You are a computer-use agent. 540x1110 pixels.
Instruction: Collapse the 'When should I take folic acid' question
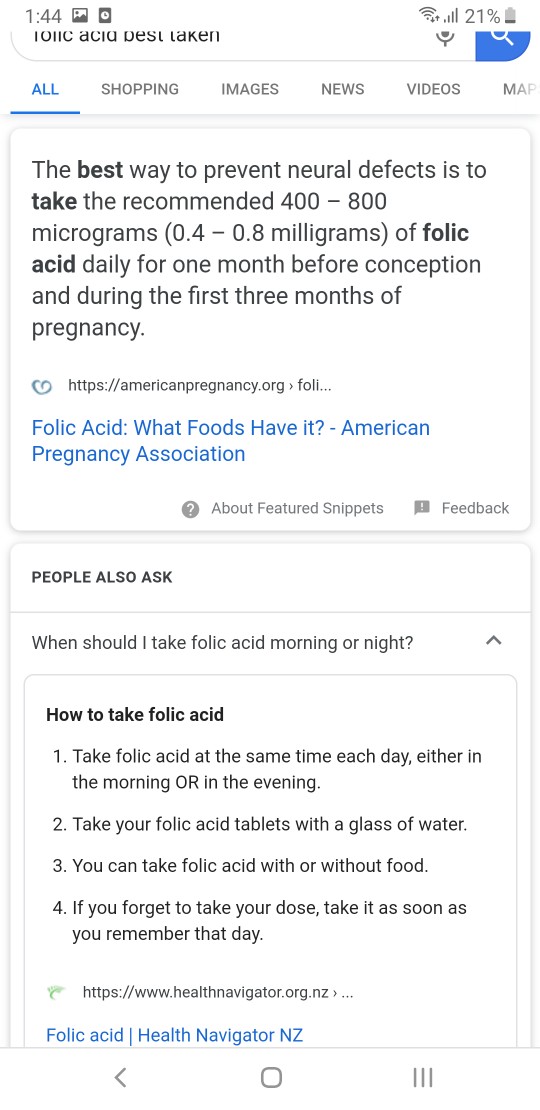coord(270,643)
